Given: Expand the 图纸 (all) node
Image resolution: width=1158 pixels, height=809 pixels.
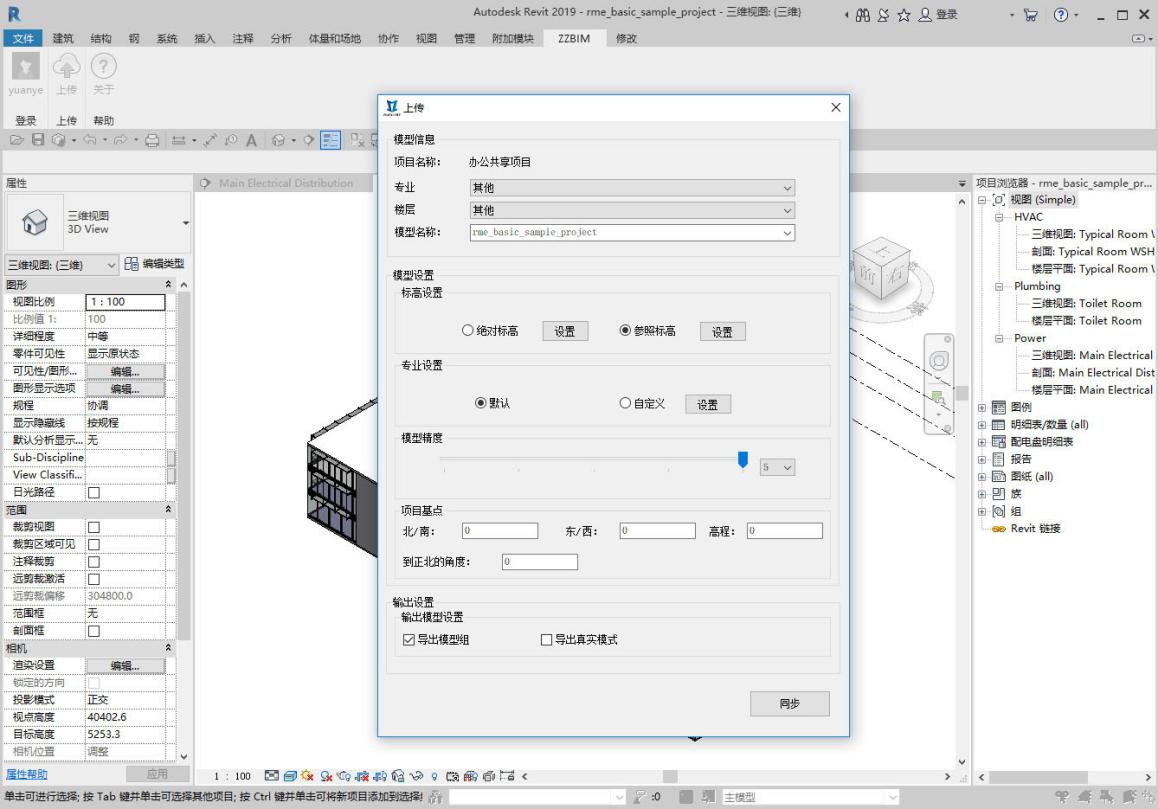Looking at the screenshot, I should pos(982,477).
